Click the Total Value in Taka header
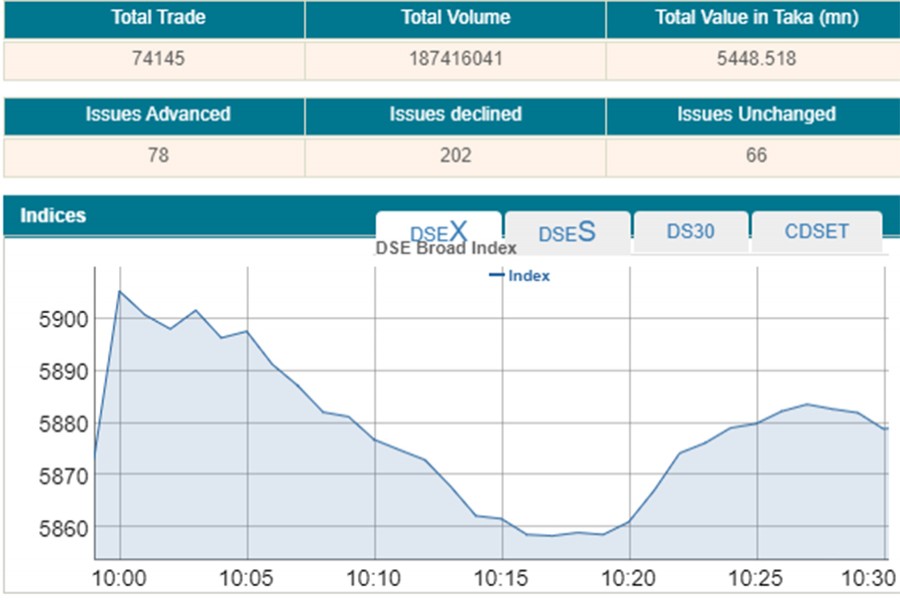Image resolution: width=900 pixels, height=600 pixels. point(750,18)
